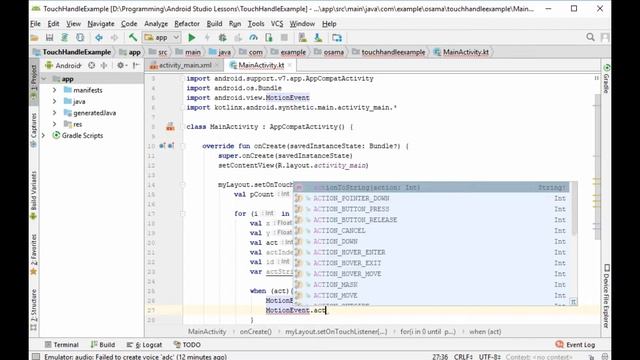The width and height of the screenshot is (640, 360).
Task: Click the onCreate() code breadcrumb
Action: (x=256, y=332)
